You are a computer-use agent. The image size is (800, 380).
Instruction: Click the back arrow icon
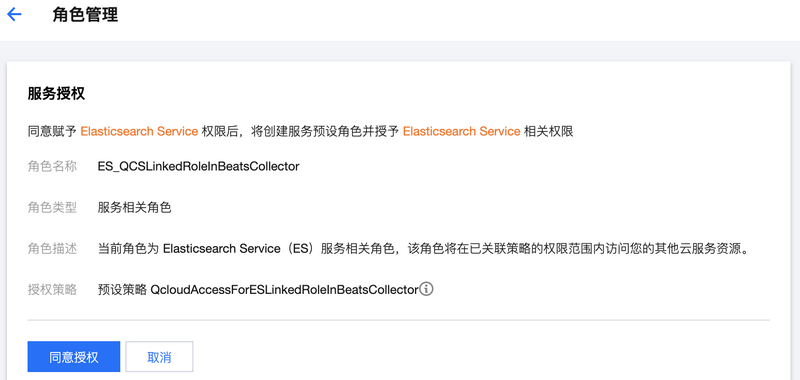point(14,14)
